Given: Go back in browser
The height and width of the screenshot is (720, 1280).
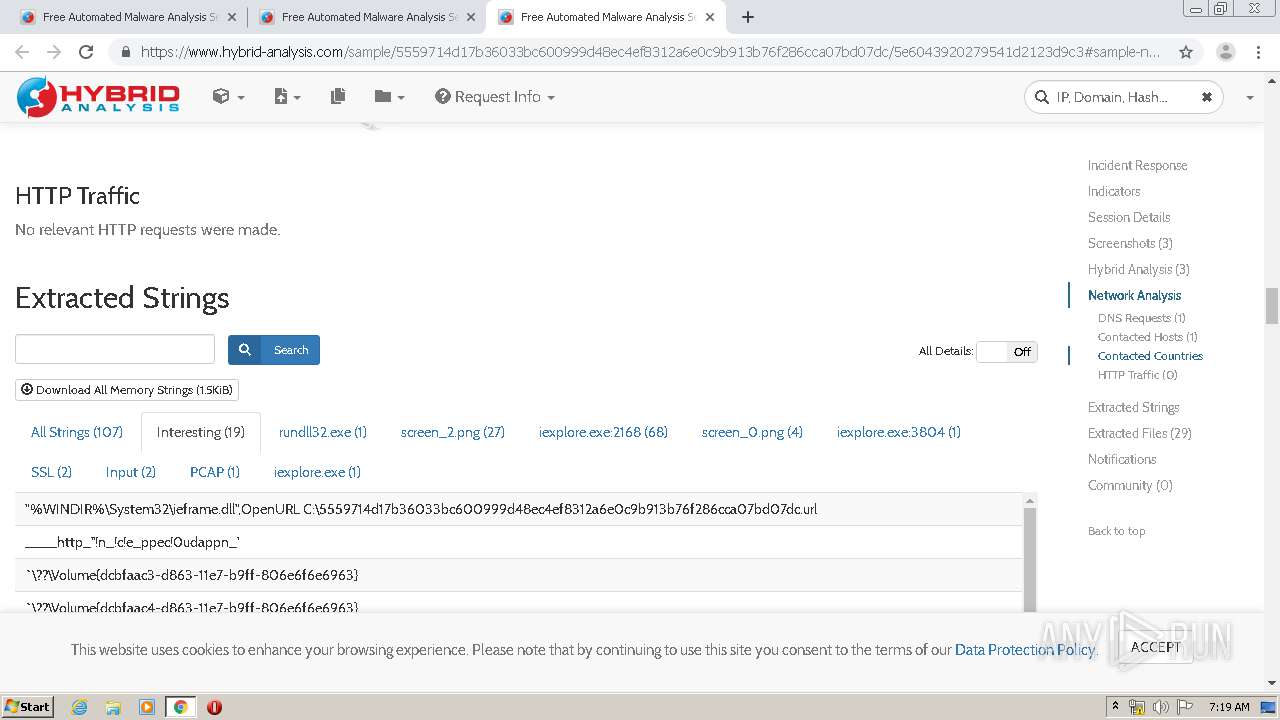Looking at the screenshot, I should pyautogui.click(x=22, y=52).
